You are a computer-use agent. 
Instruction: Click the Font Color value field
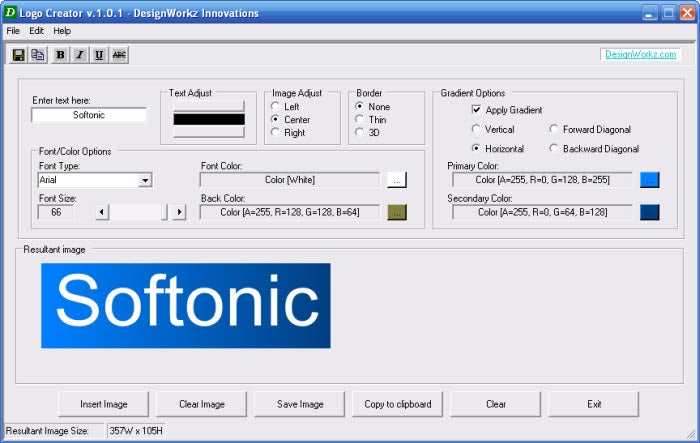pos(290,180)
